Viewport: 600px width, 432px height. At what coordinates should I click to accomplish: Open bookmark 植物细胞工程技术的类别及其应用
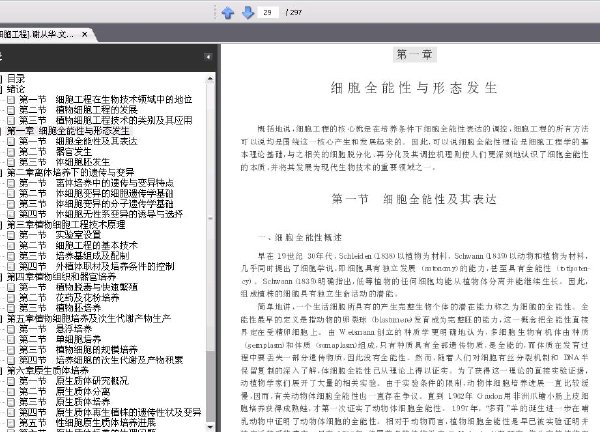pyautogui.click(x=106, y=120)
